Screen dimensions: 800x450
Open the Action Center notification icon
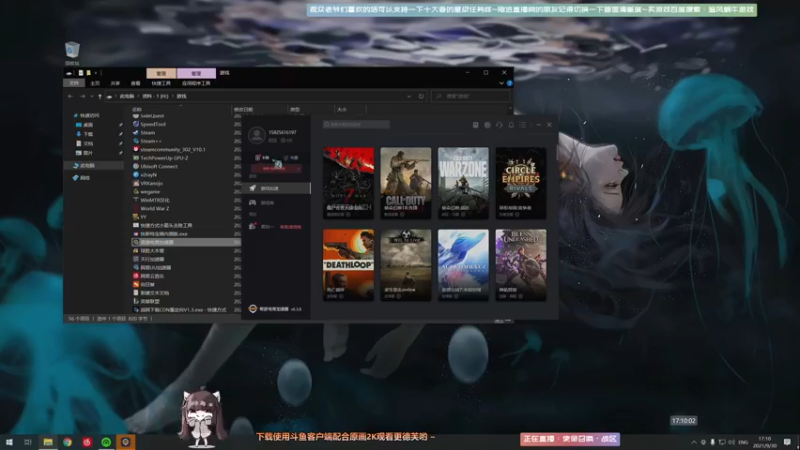pyautogui.click(x=787, y=442)
